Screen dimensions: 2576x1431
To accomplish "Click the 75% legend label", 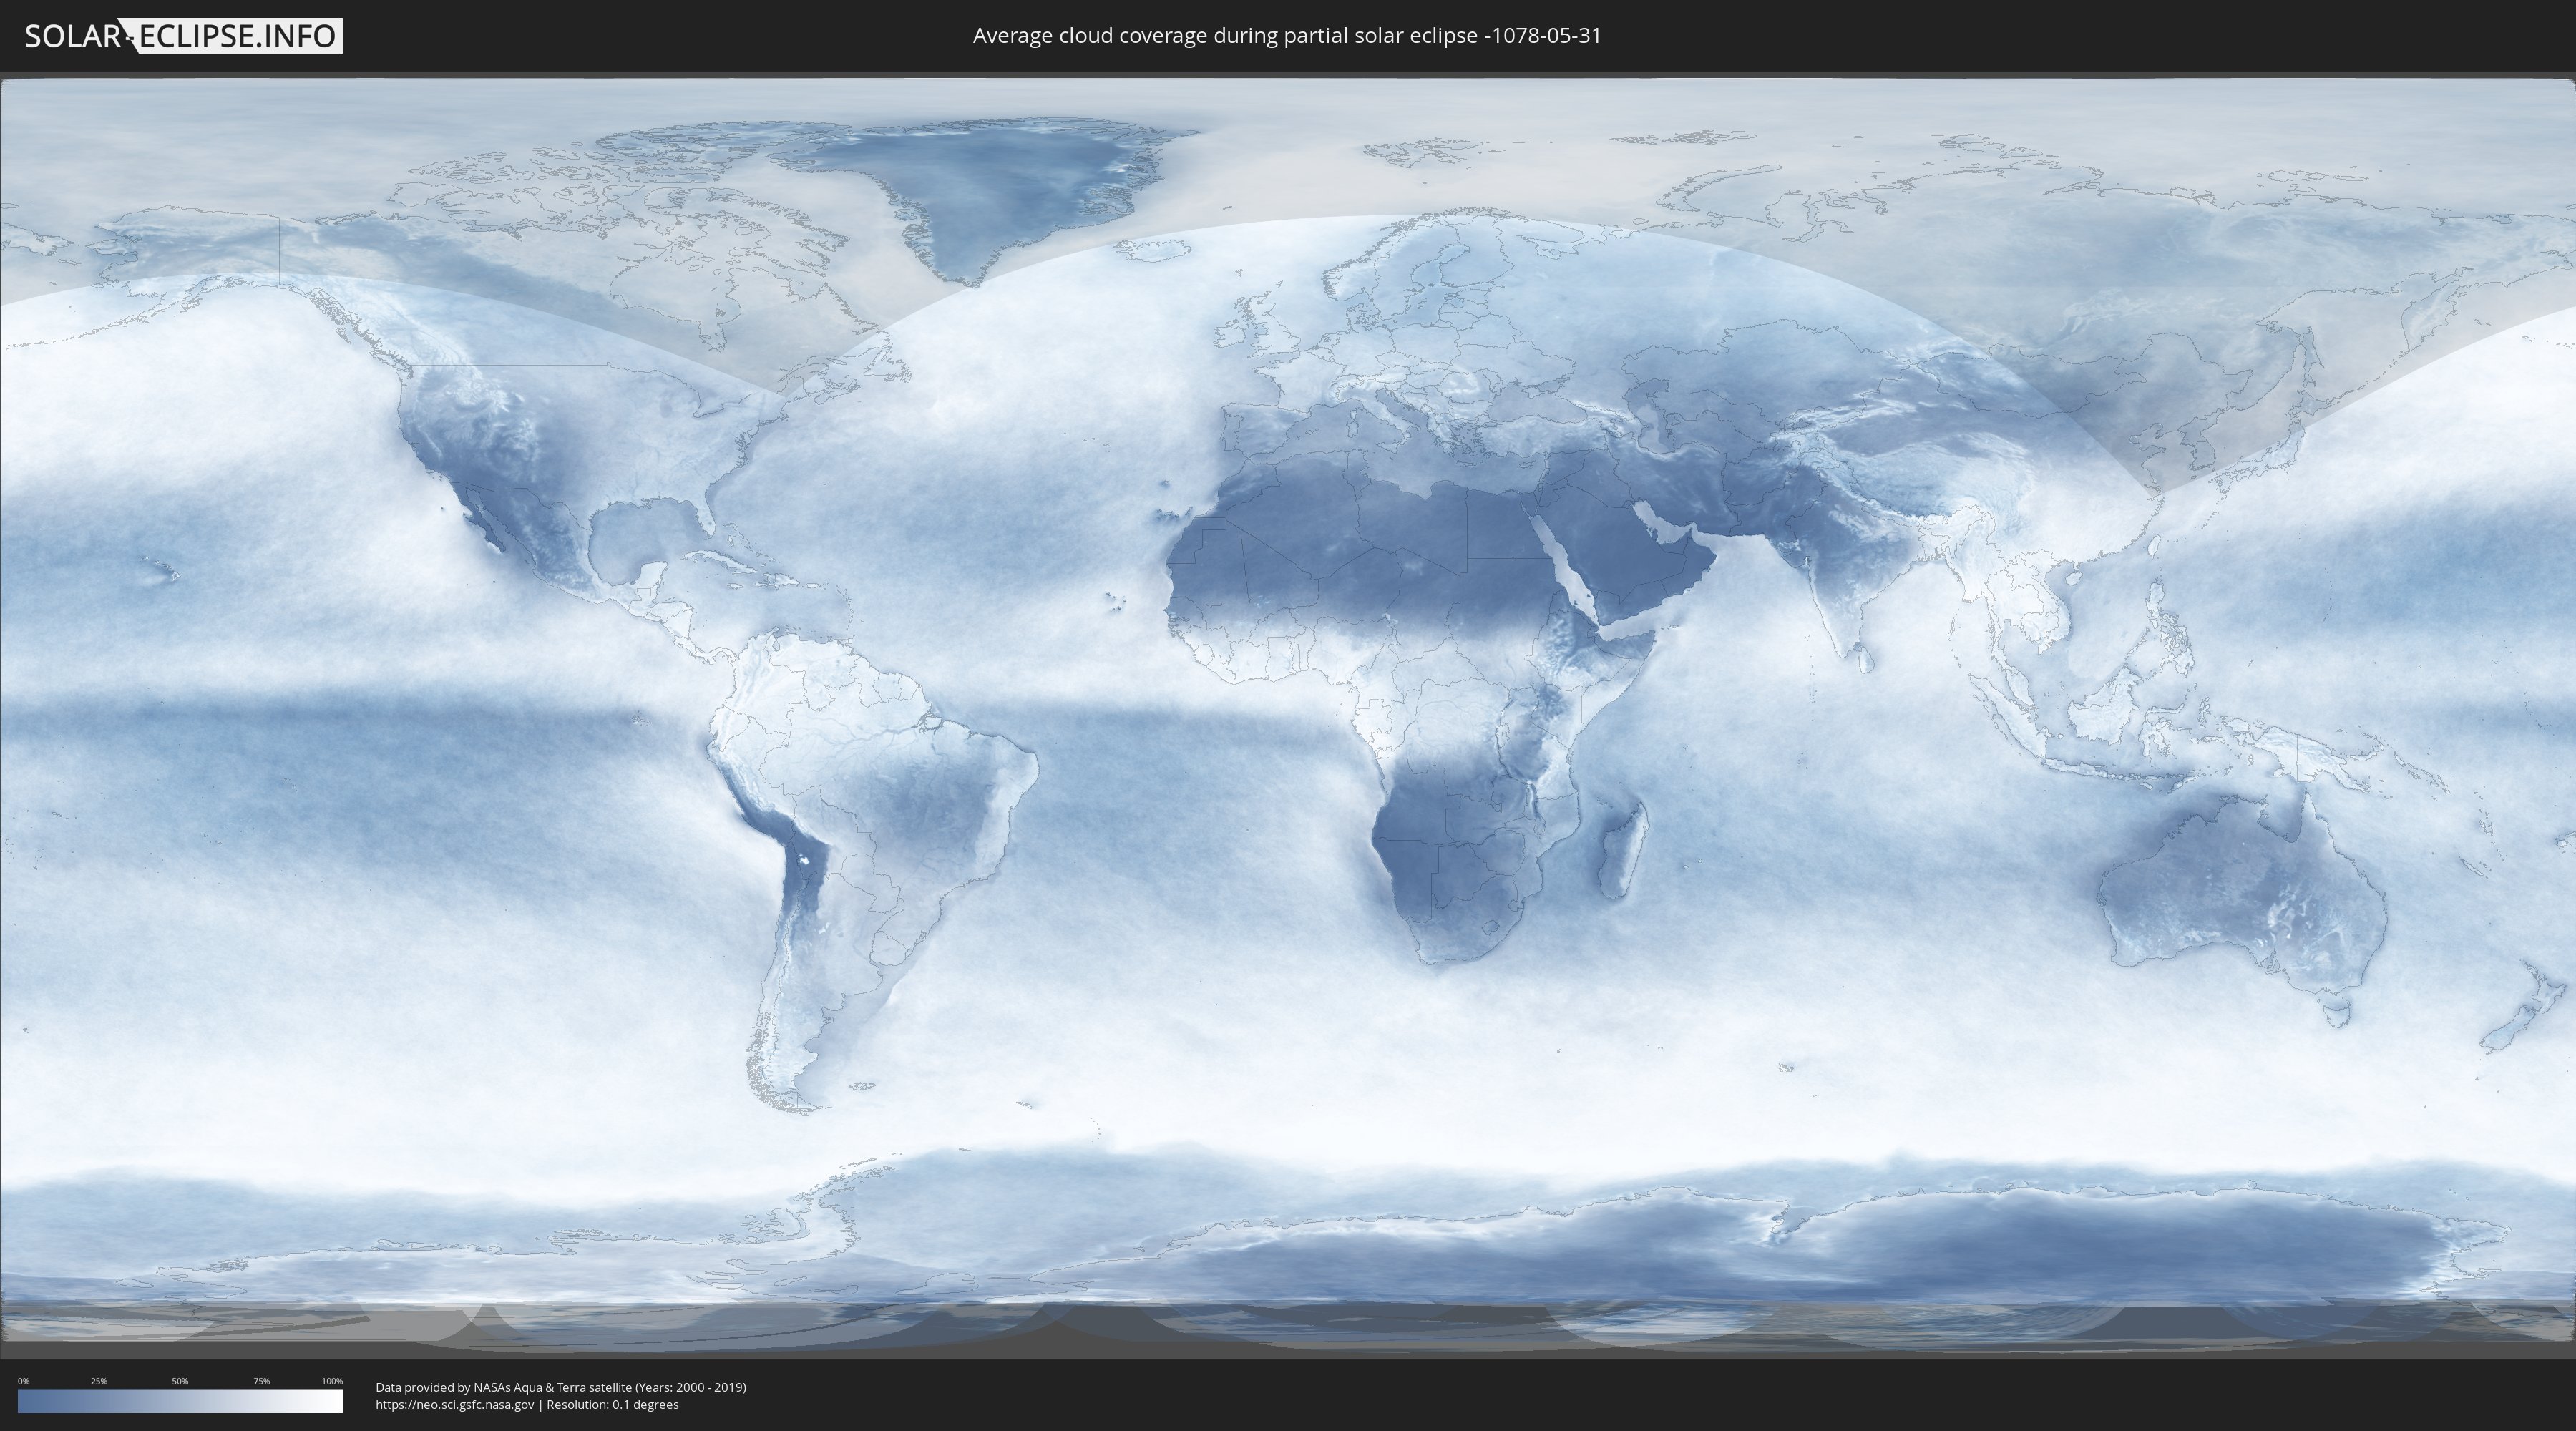I will 261,1381.
